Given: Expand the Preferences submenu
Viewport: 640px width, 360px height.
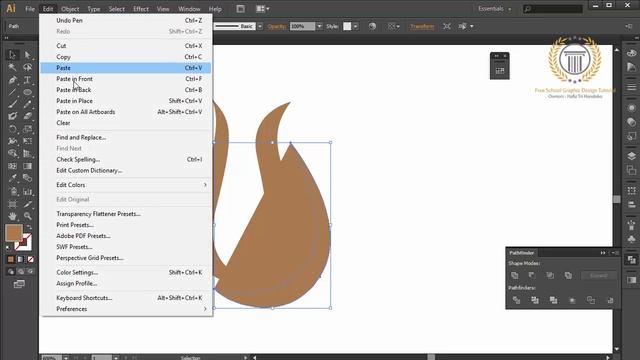Looking at the screenshot, I should 126,309.
